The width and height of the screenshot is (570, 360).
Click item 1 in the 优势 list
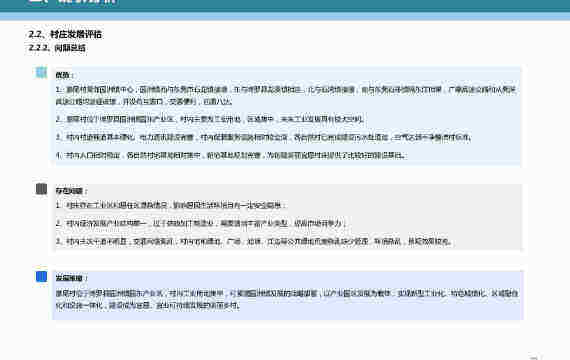[x=286, y=95]
